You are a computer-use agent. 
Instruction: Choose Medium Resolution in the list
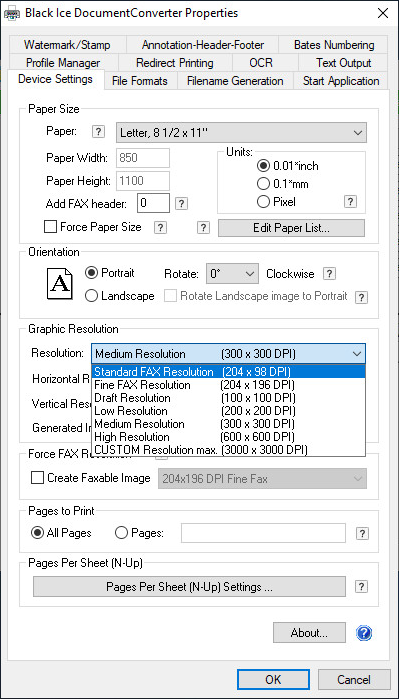point(228,424)
